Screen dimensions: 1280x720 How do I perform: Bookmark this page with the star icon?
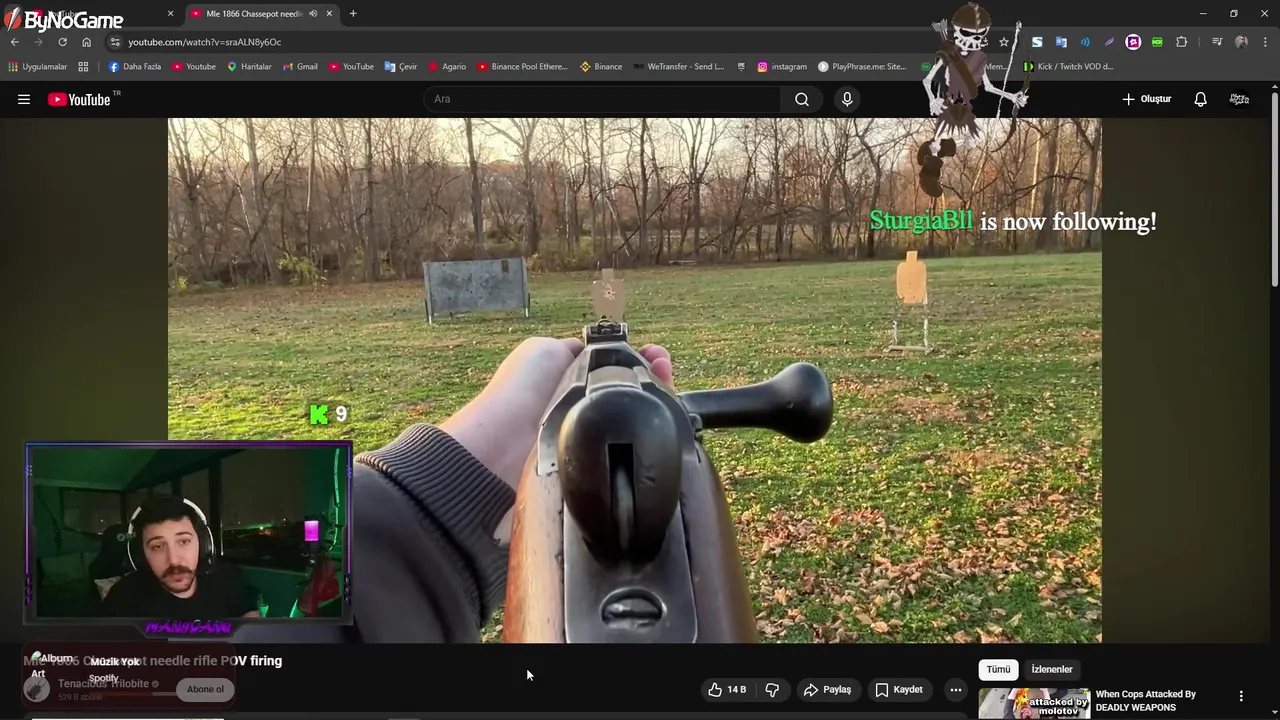pos(1004,42)
